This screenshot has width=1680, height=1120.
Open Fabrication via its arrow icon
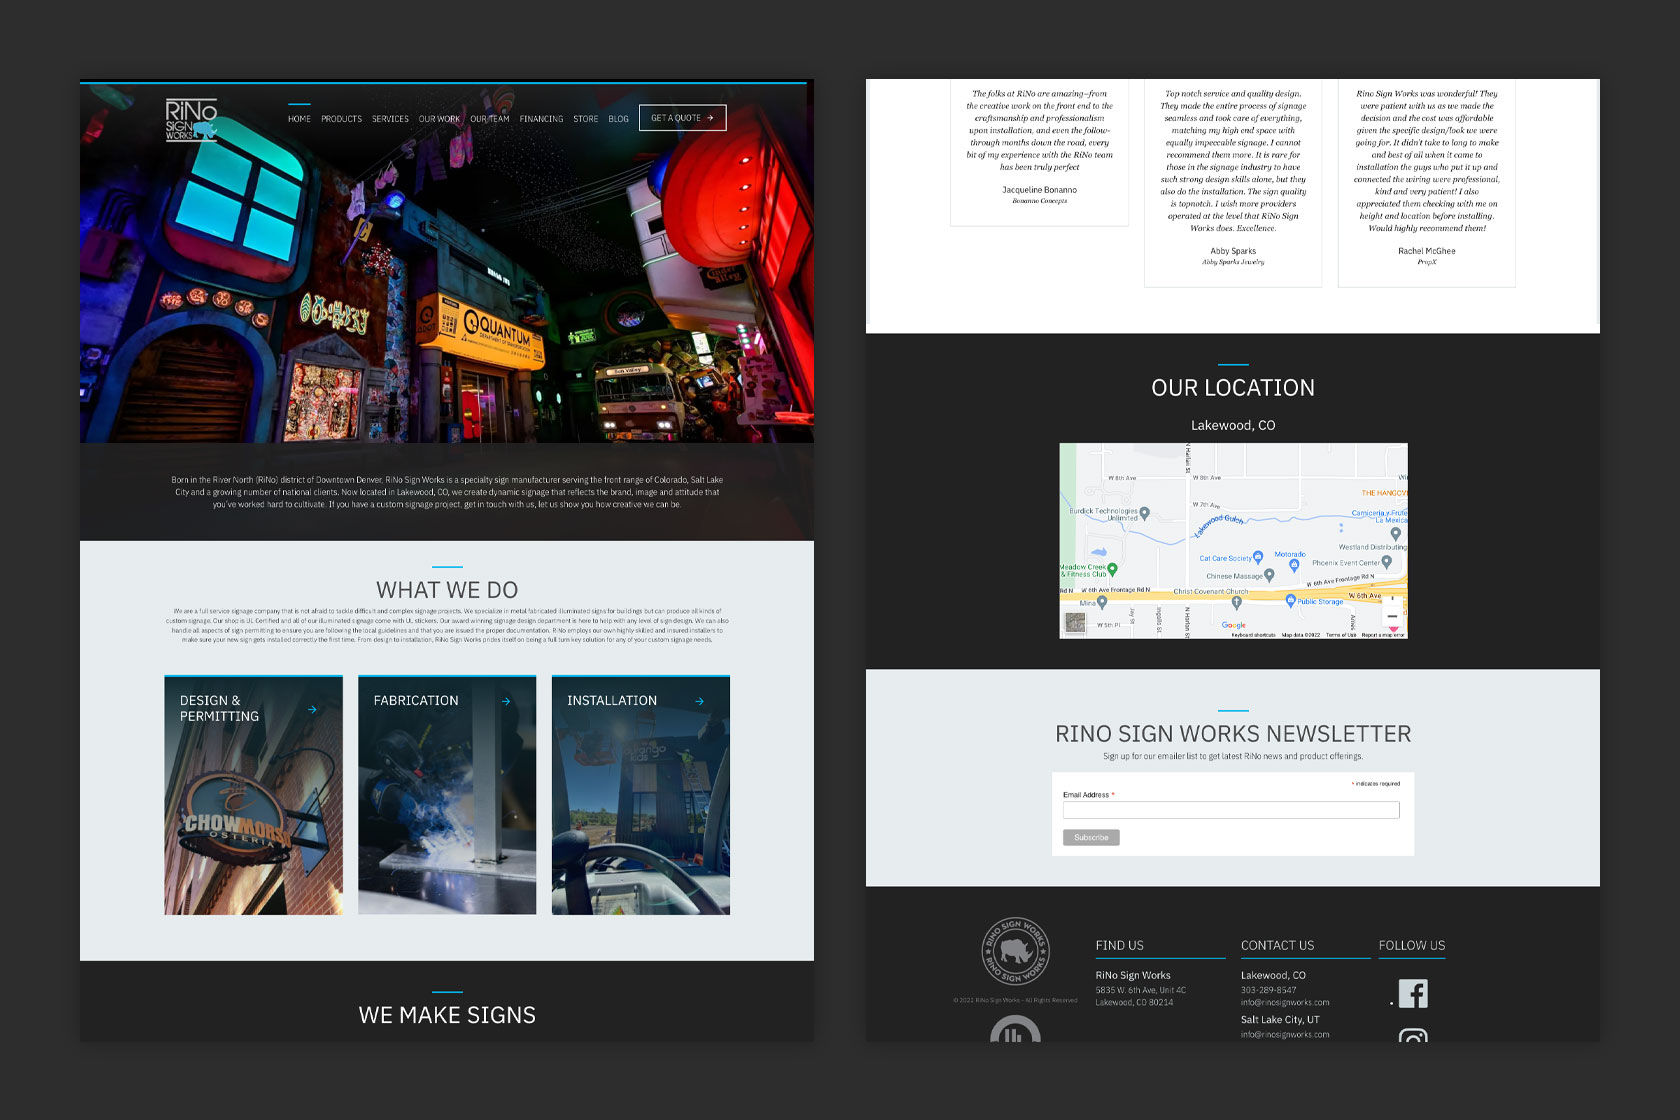tap(507, 701)
